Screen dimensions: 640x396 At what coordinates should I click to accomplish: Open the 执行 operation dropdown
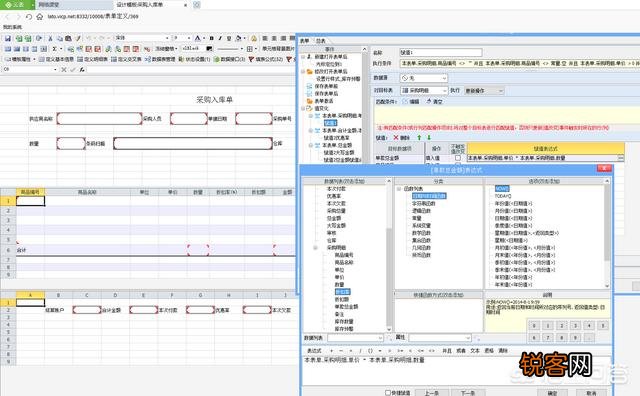(x=501, y=90)
